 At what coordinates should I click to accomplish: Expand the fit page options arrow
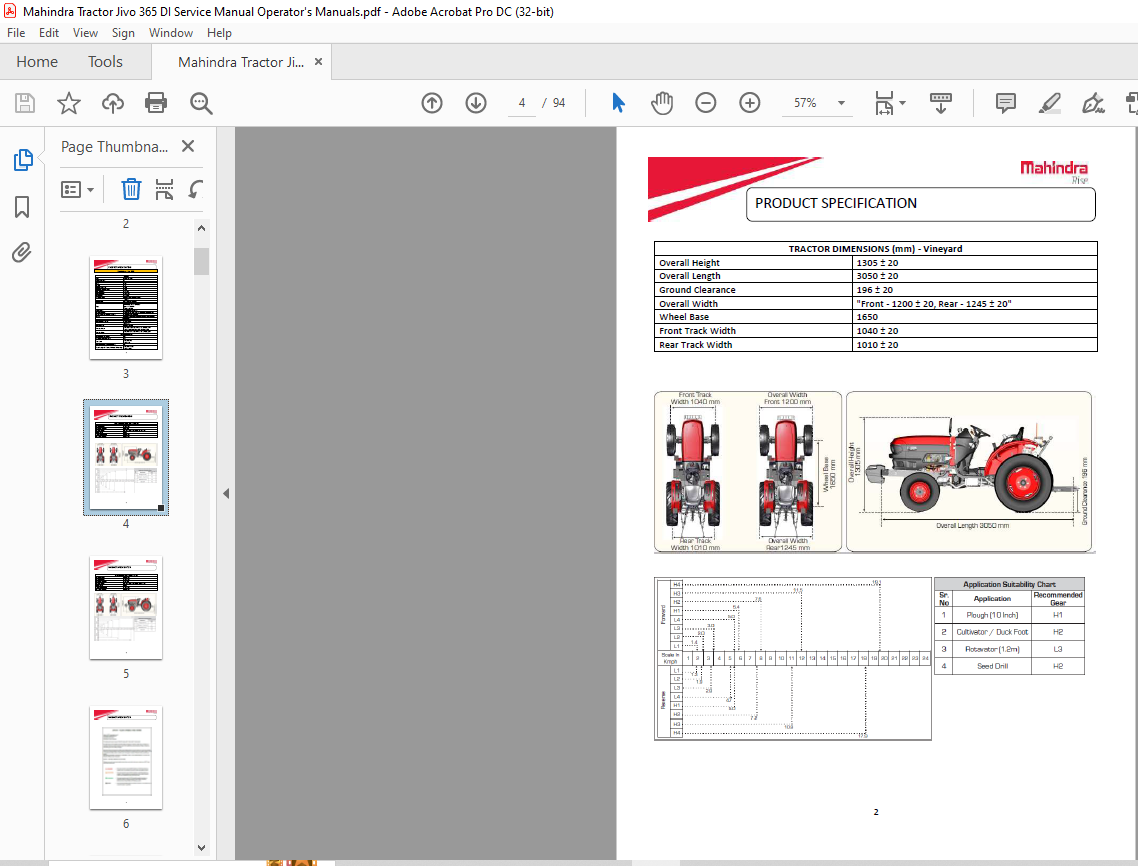point(903,103)
